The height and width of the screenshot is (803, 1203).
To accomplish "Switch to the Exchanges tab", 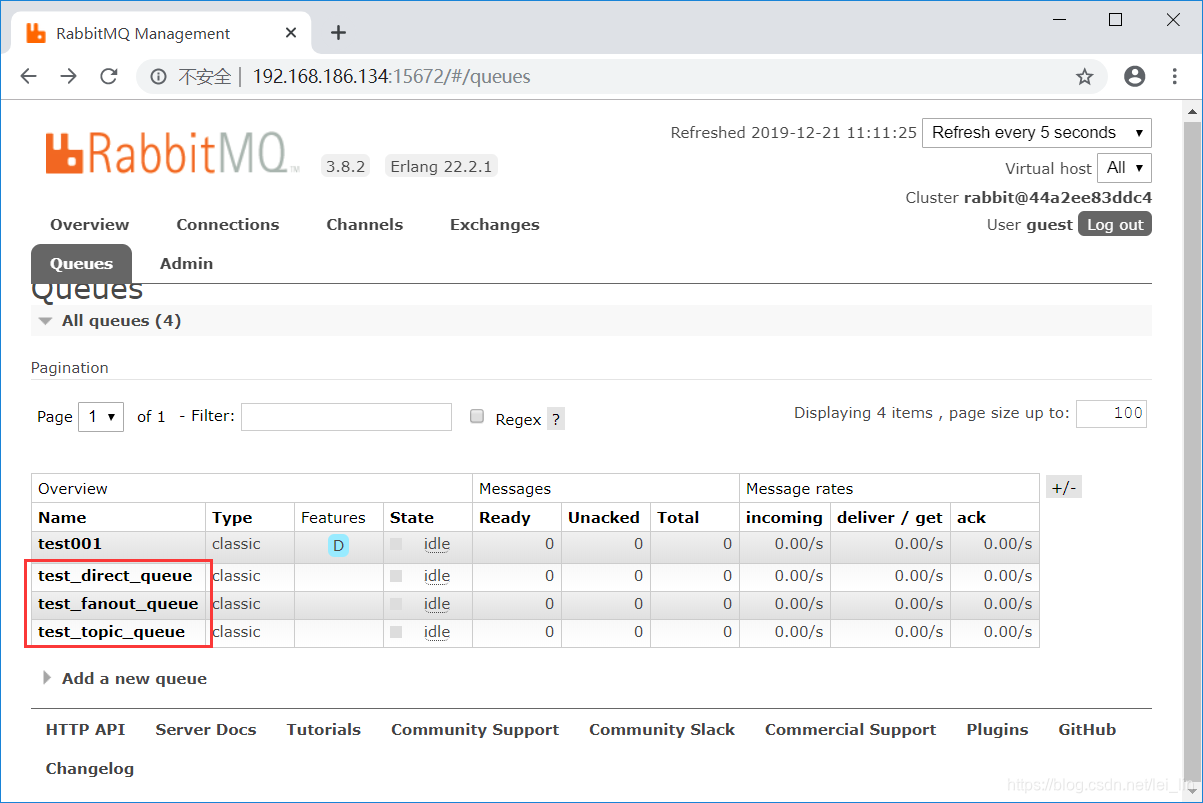I will [x=495, y=225].
